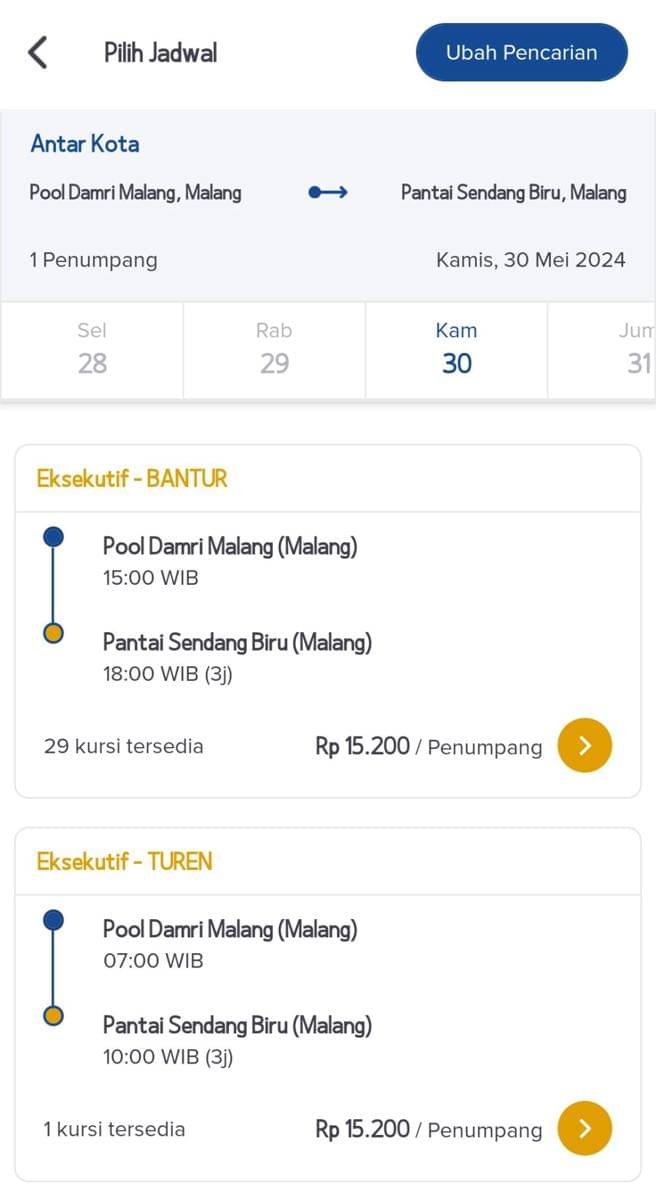Tap the back arrow icon
Image resolution: width=656 pixels, height=1200 pixels.
tap(38, 52)
